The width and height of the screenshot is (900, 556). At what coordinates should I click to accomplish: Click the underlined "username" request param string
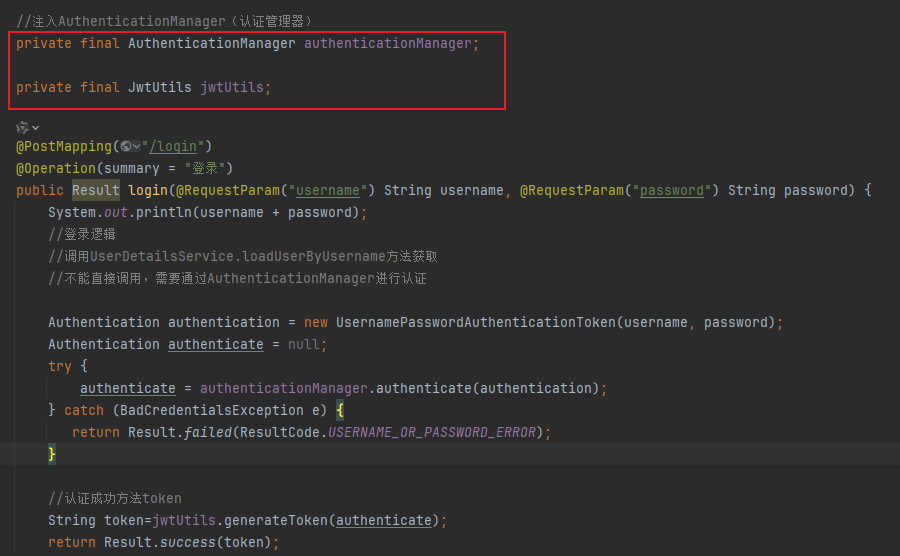[x=328, y=190]
